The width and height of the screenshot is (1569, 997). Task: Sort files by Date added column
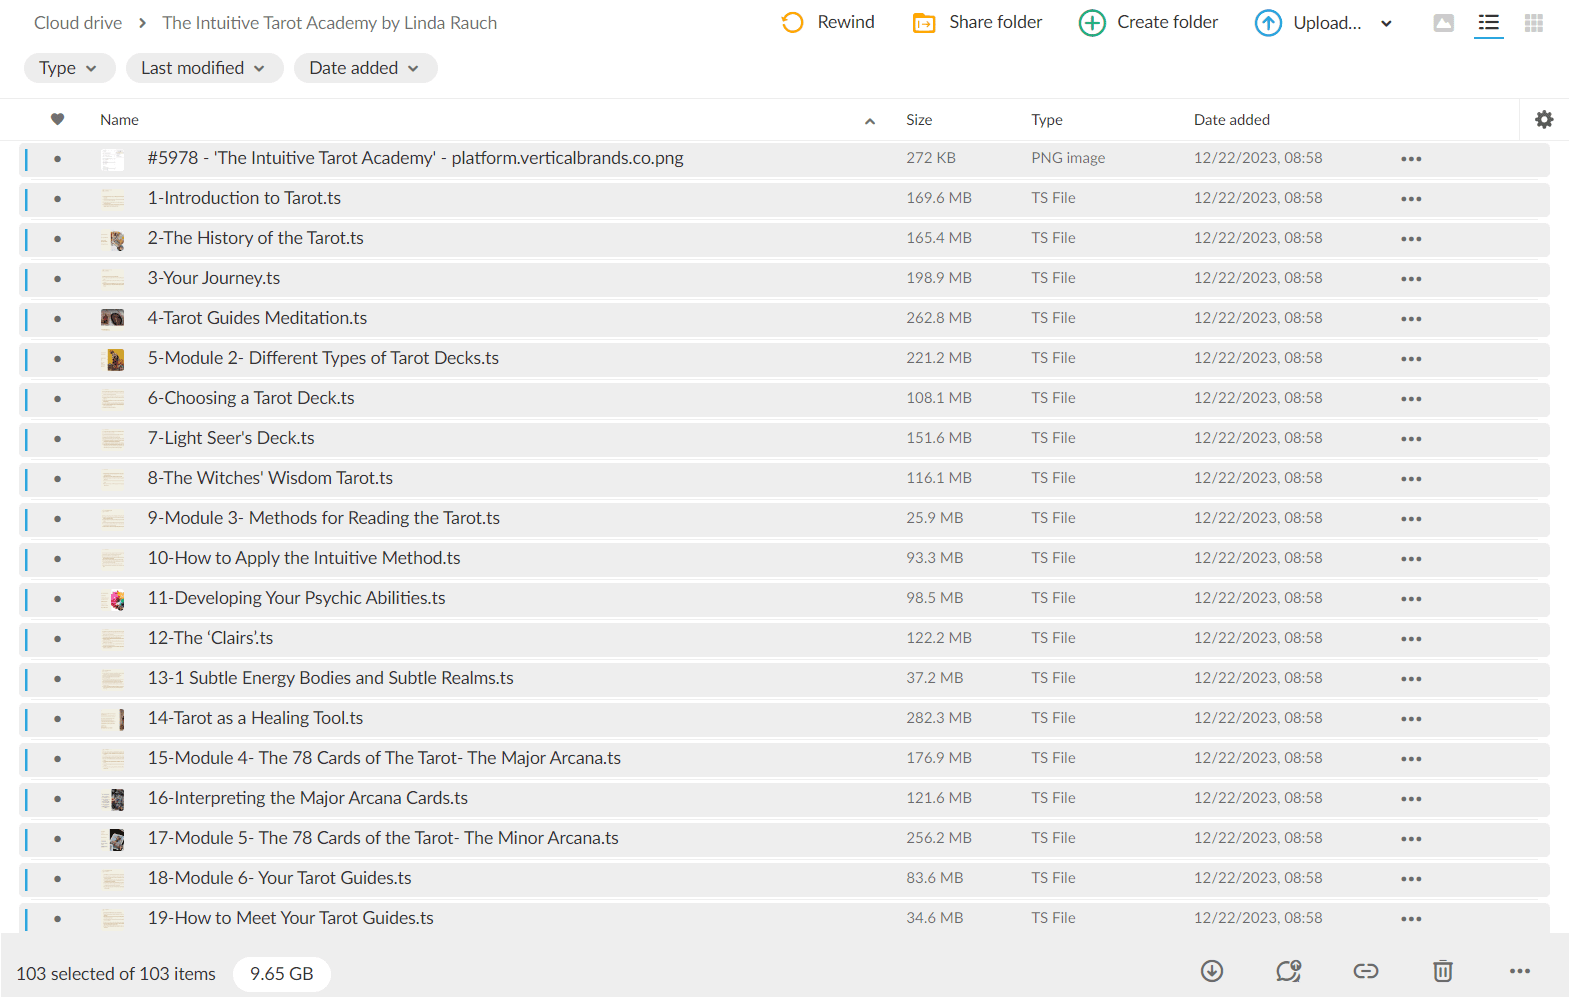click(x=1232, y=120)
